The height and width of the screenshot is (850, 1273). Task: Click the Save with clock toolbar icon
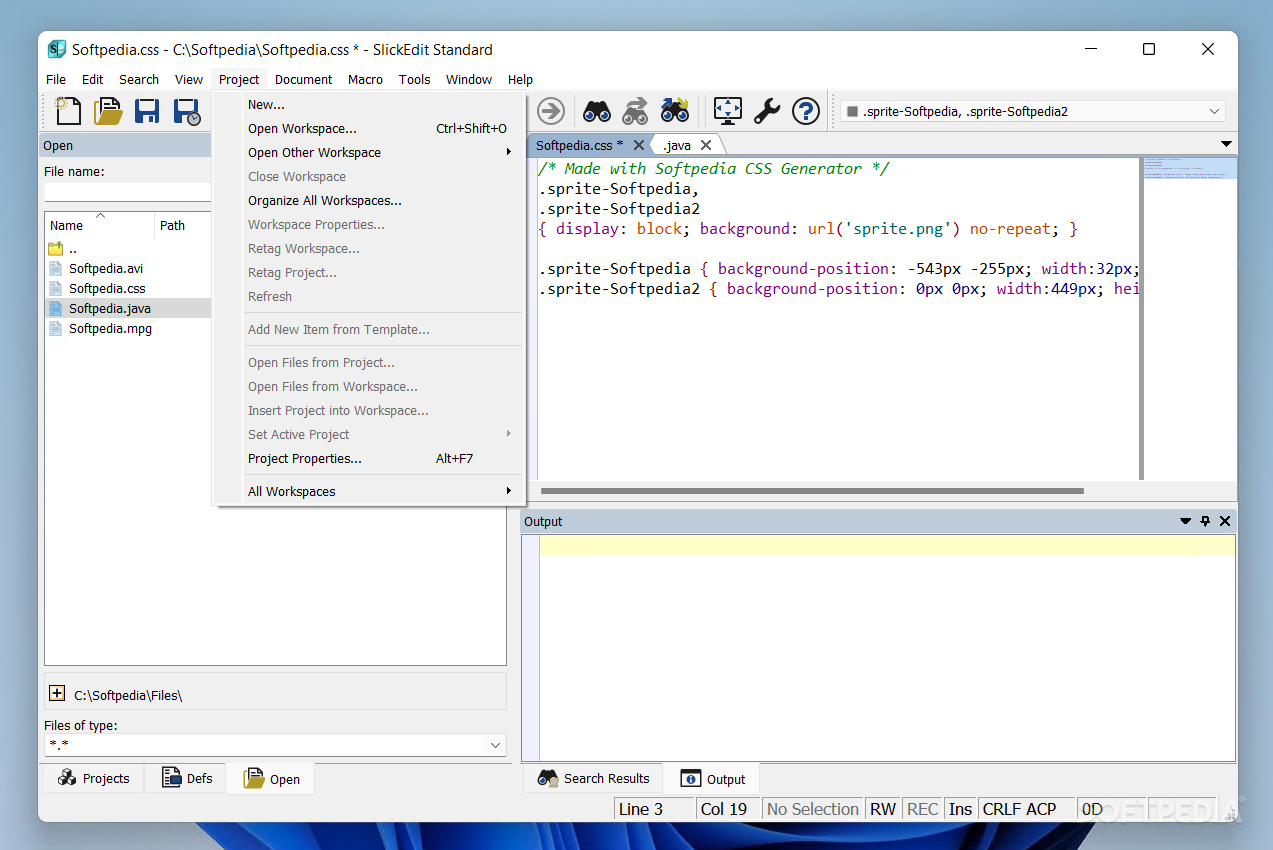187,111
